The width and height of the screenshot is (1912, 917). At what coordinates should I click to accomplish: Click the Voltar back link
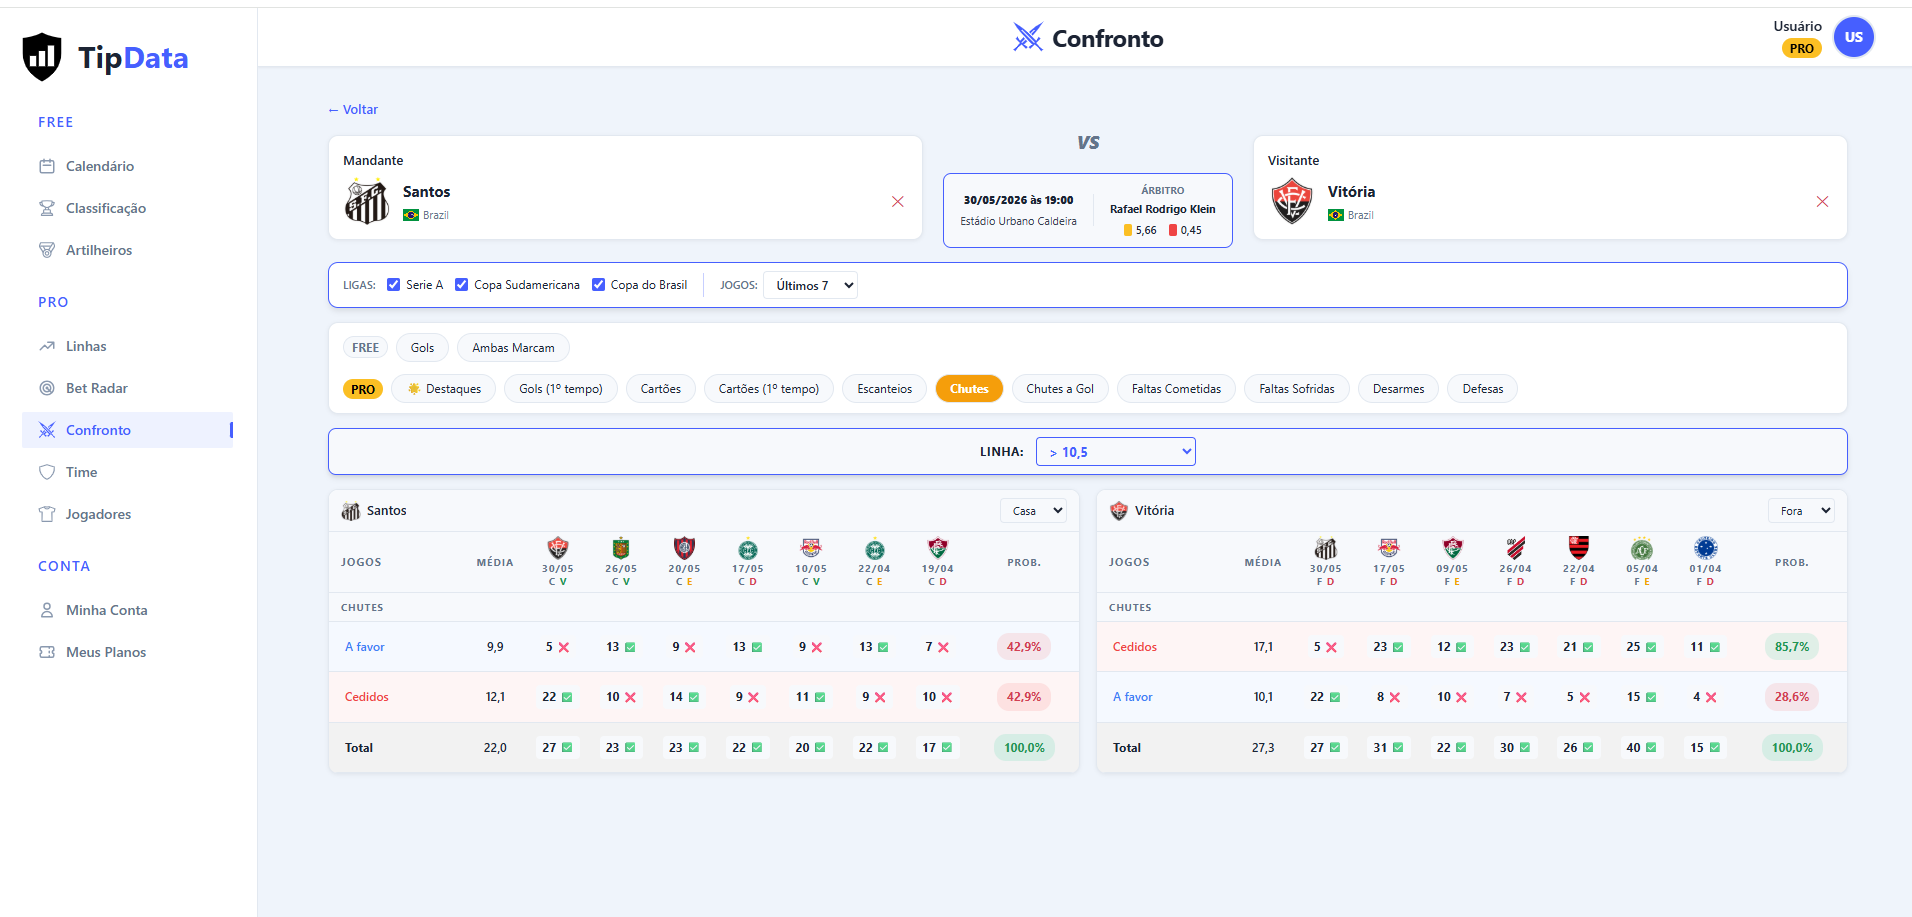click(x=353, y=110)
